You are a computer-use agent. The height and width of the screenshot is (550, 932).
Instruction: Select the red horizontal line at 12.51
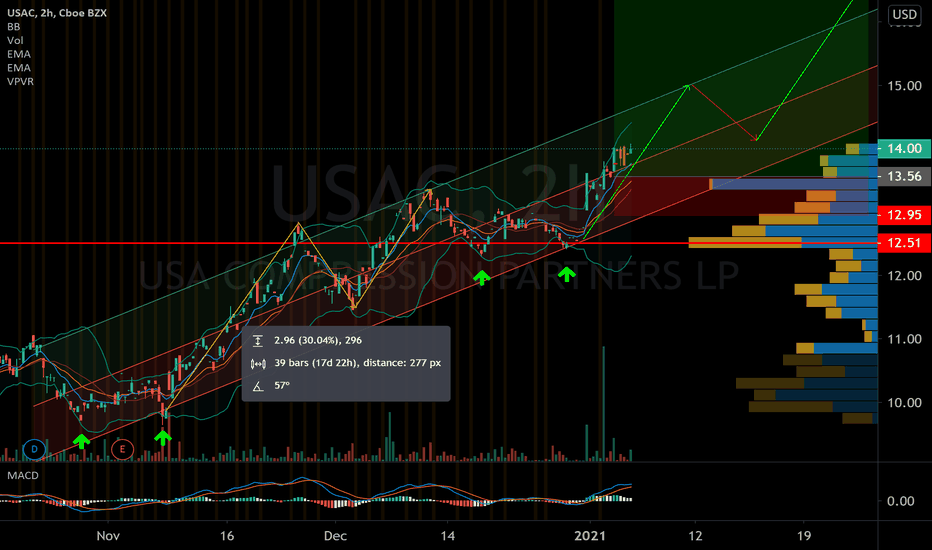point(439,243)
